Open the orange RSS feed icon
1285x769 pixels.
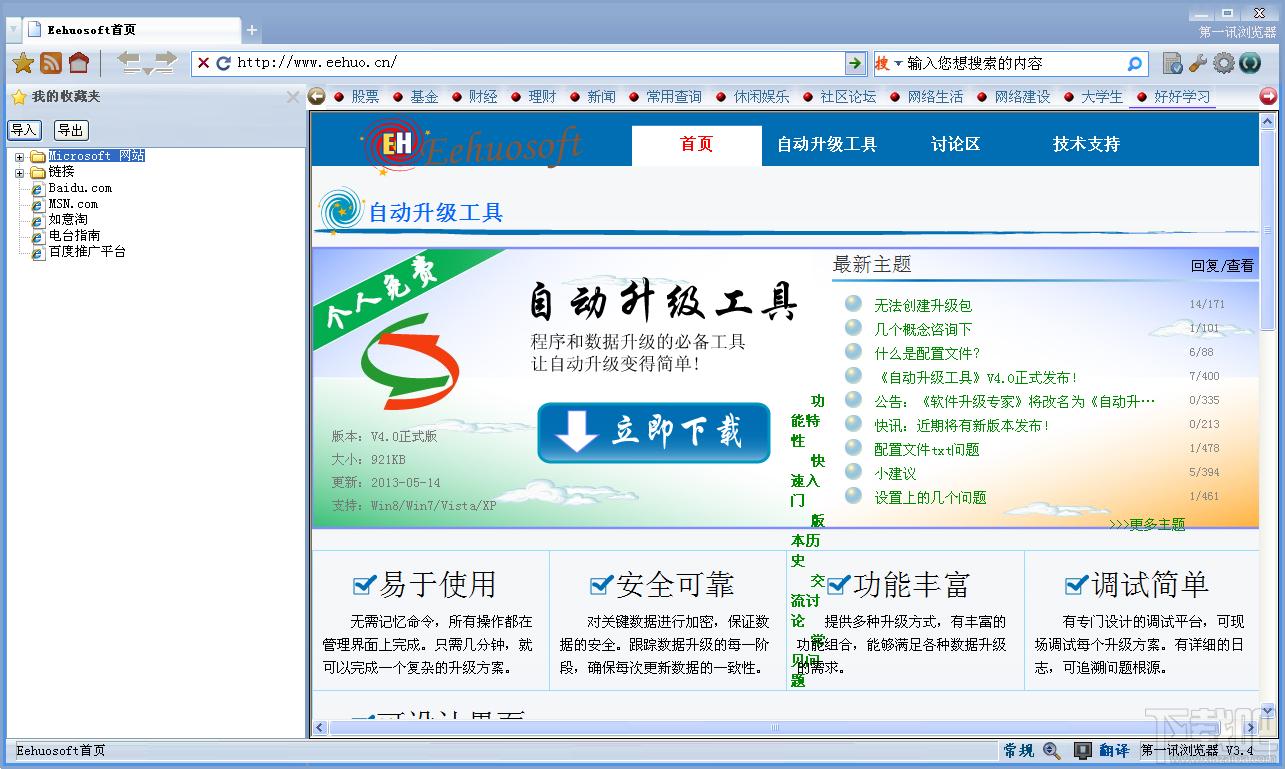(x=51, y=63)
